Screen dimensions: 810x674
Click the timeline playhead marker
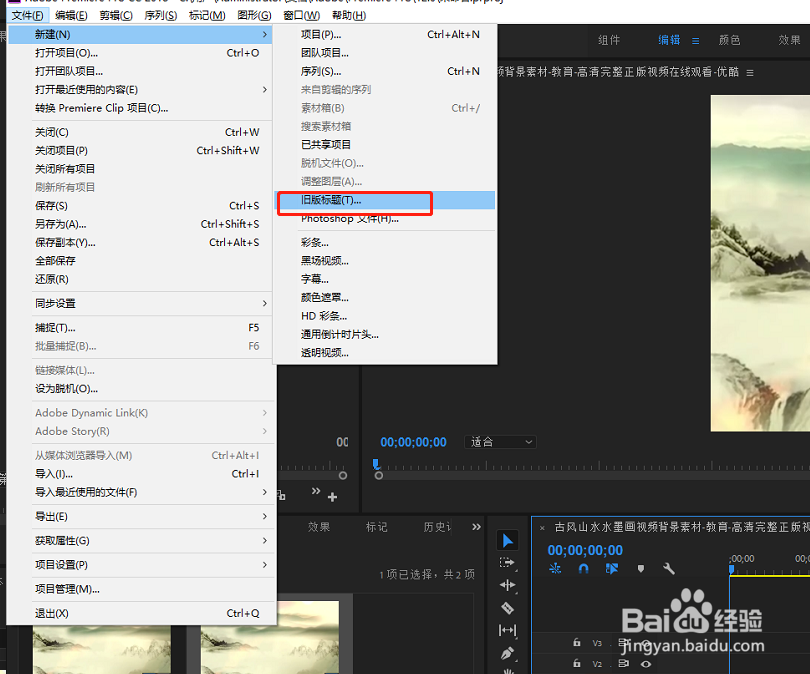click(731, 569)
